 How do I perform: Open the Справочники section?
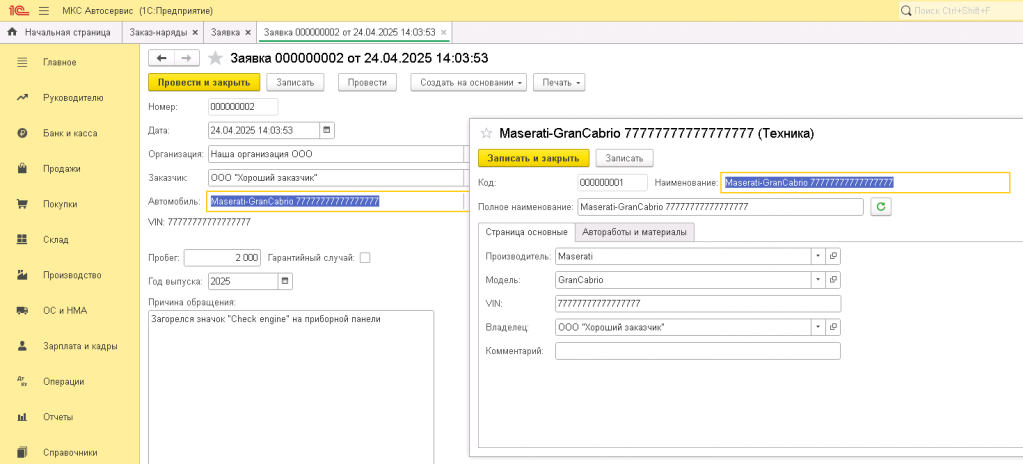tap(70, 452)
